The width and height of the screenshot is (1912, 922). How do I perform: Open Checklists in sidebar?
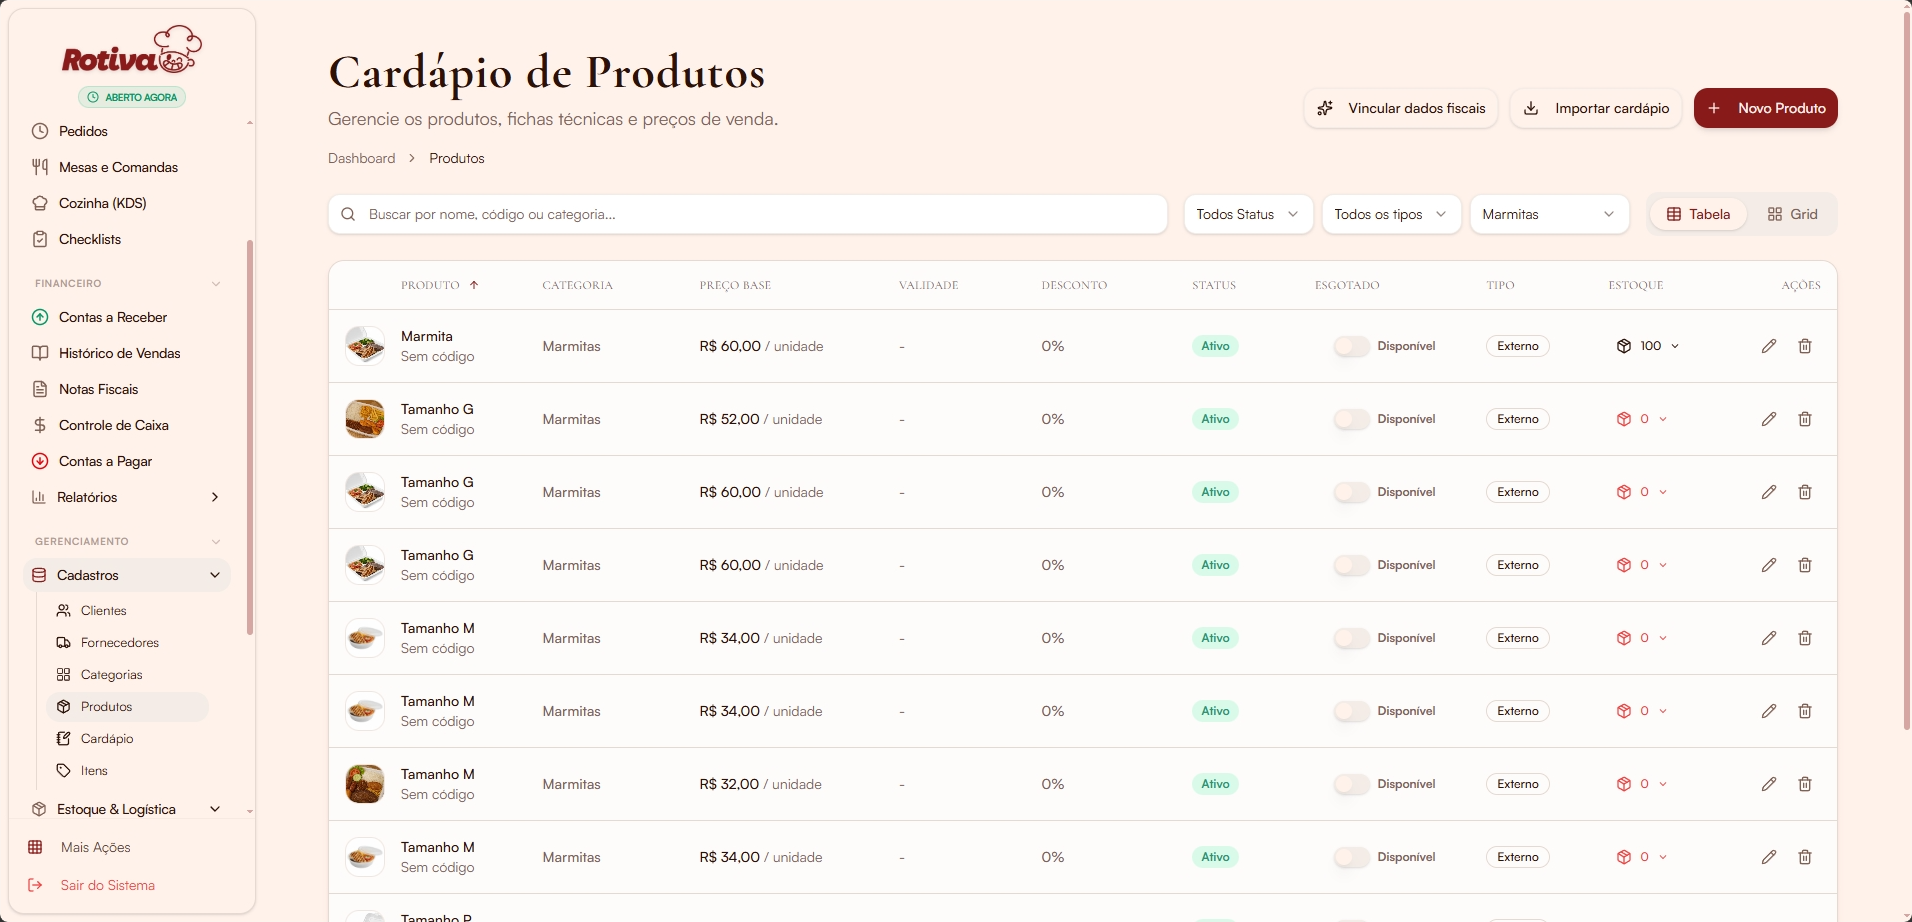pyautogui.click(x=90, y=239)
